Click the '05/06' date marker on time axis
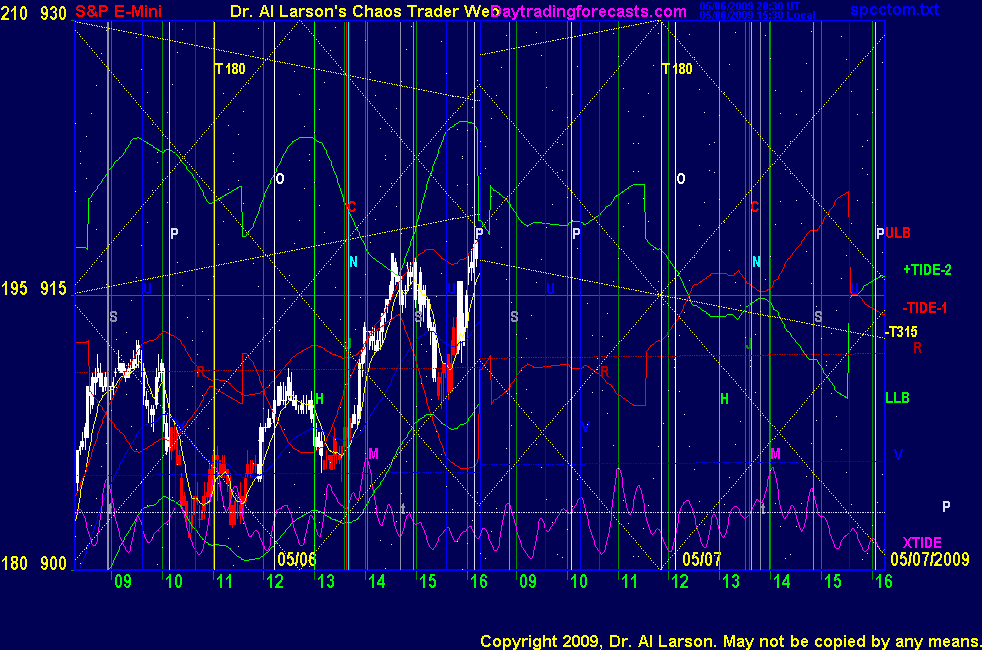Screen dimensions: 982x650 tap(296, 559)
